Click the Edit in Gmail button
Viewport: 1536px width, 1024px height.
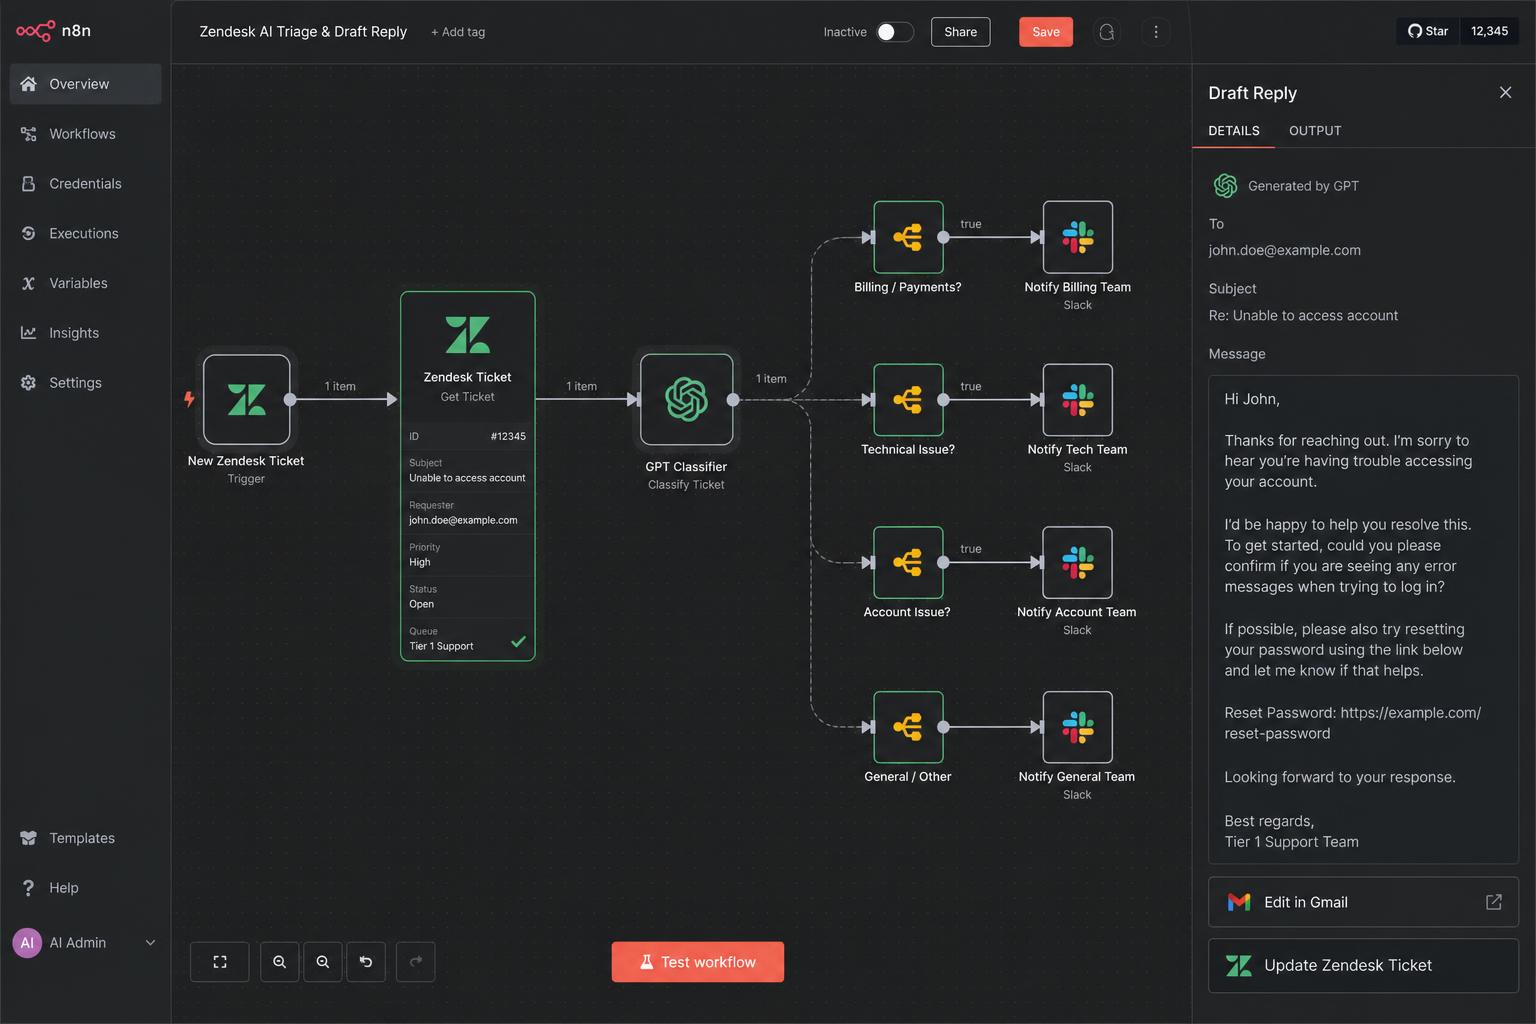(x=1363, y=902)
